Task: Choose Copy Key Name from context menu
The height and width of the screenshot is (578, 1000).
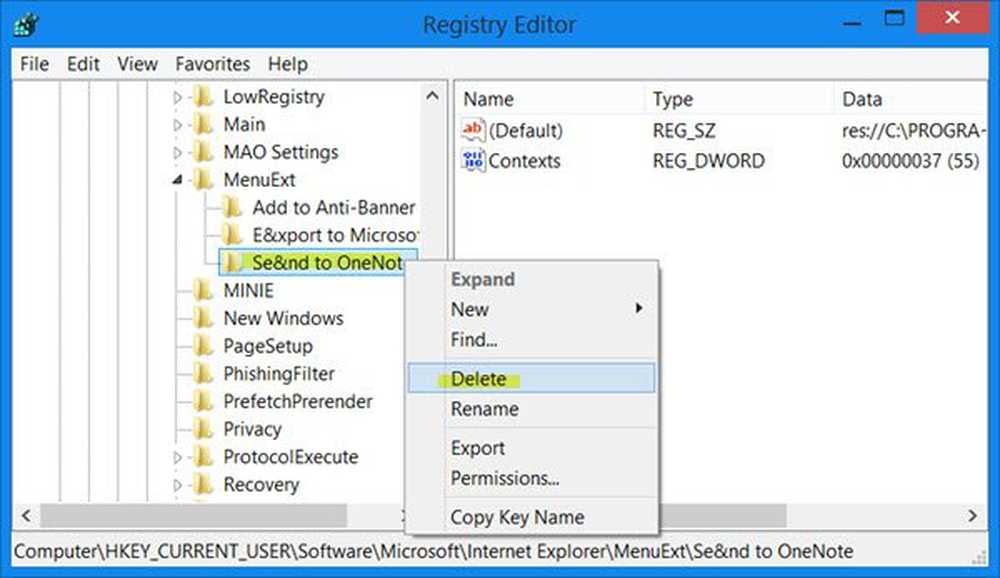Action: coord(531,517)
